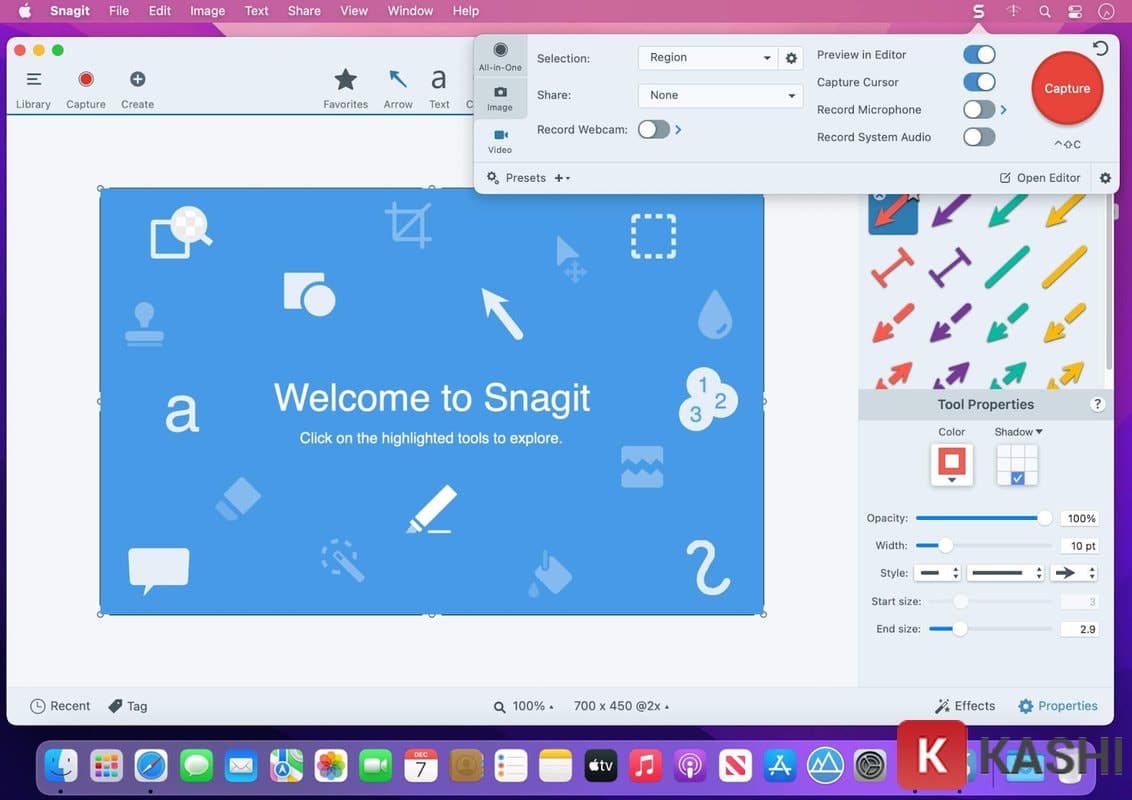
Task: Click the big red Capture button
Action: tap(1067, 88)
